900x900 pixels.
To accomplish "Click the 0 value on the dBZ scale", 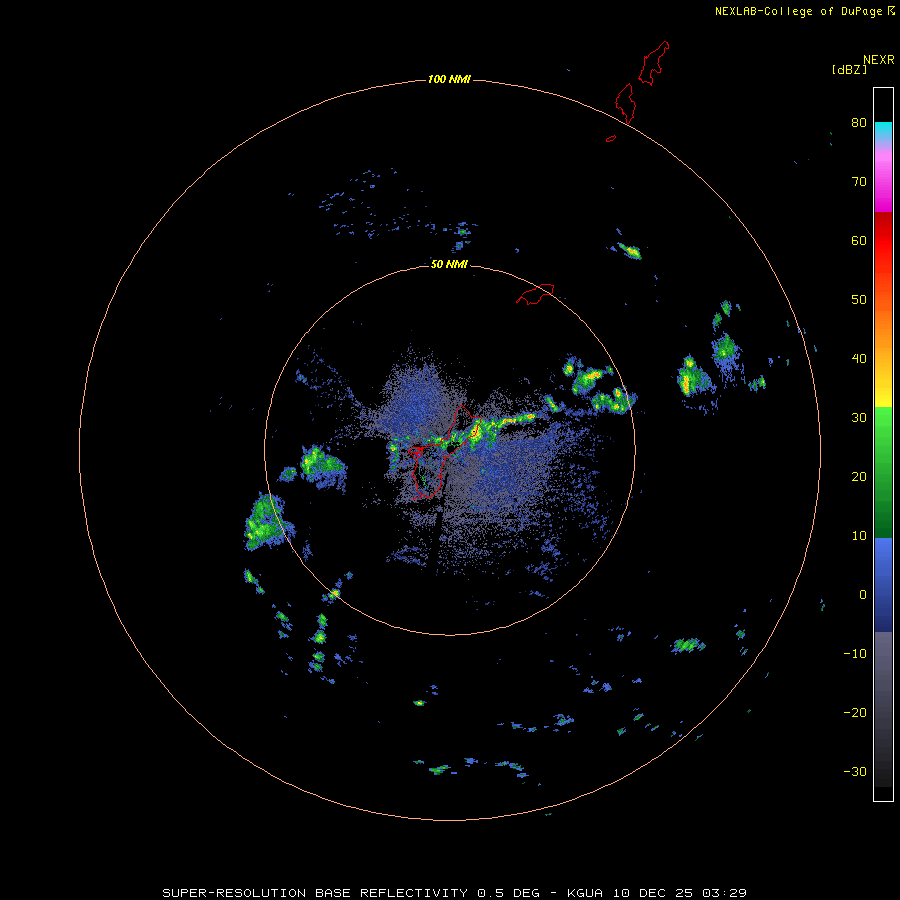I will point(863,595).
